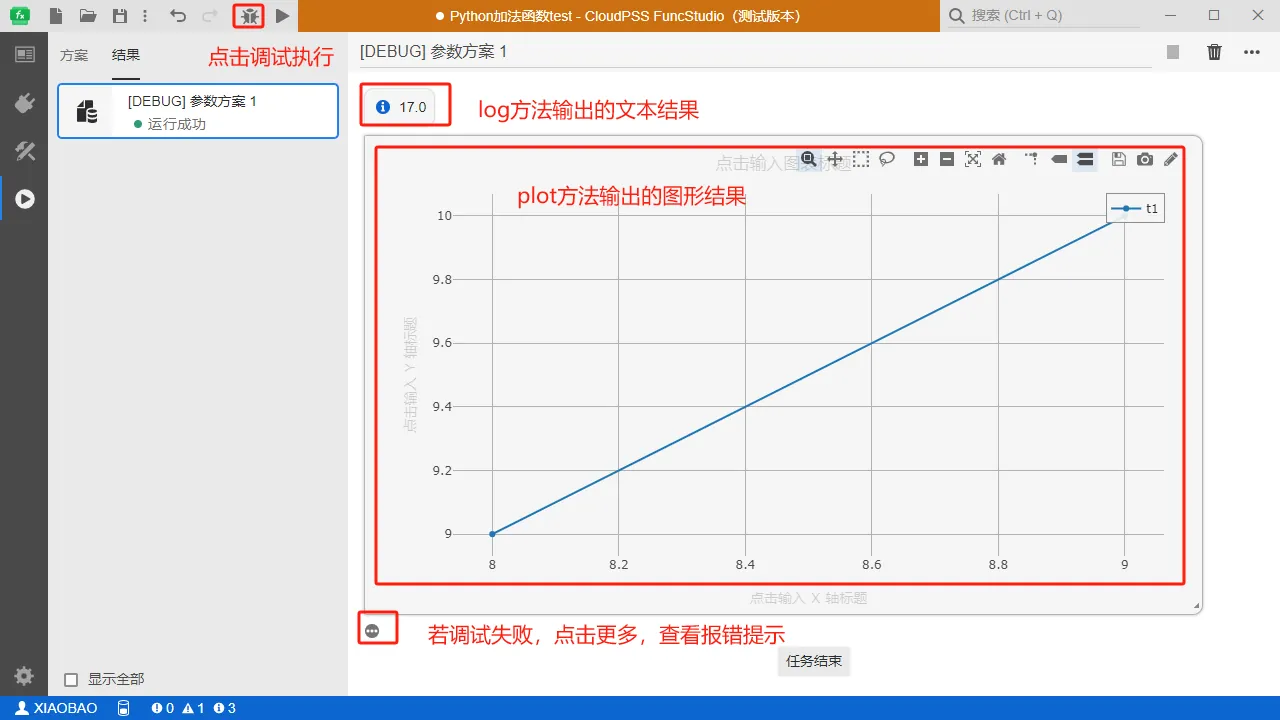The height and width of the screenshot is (720, 1280).
Task: Show closest data on hover
Action: 1059,159
